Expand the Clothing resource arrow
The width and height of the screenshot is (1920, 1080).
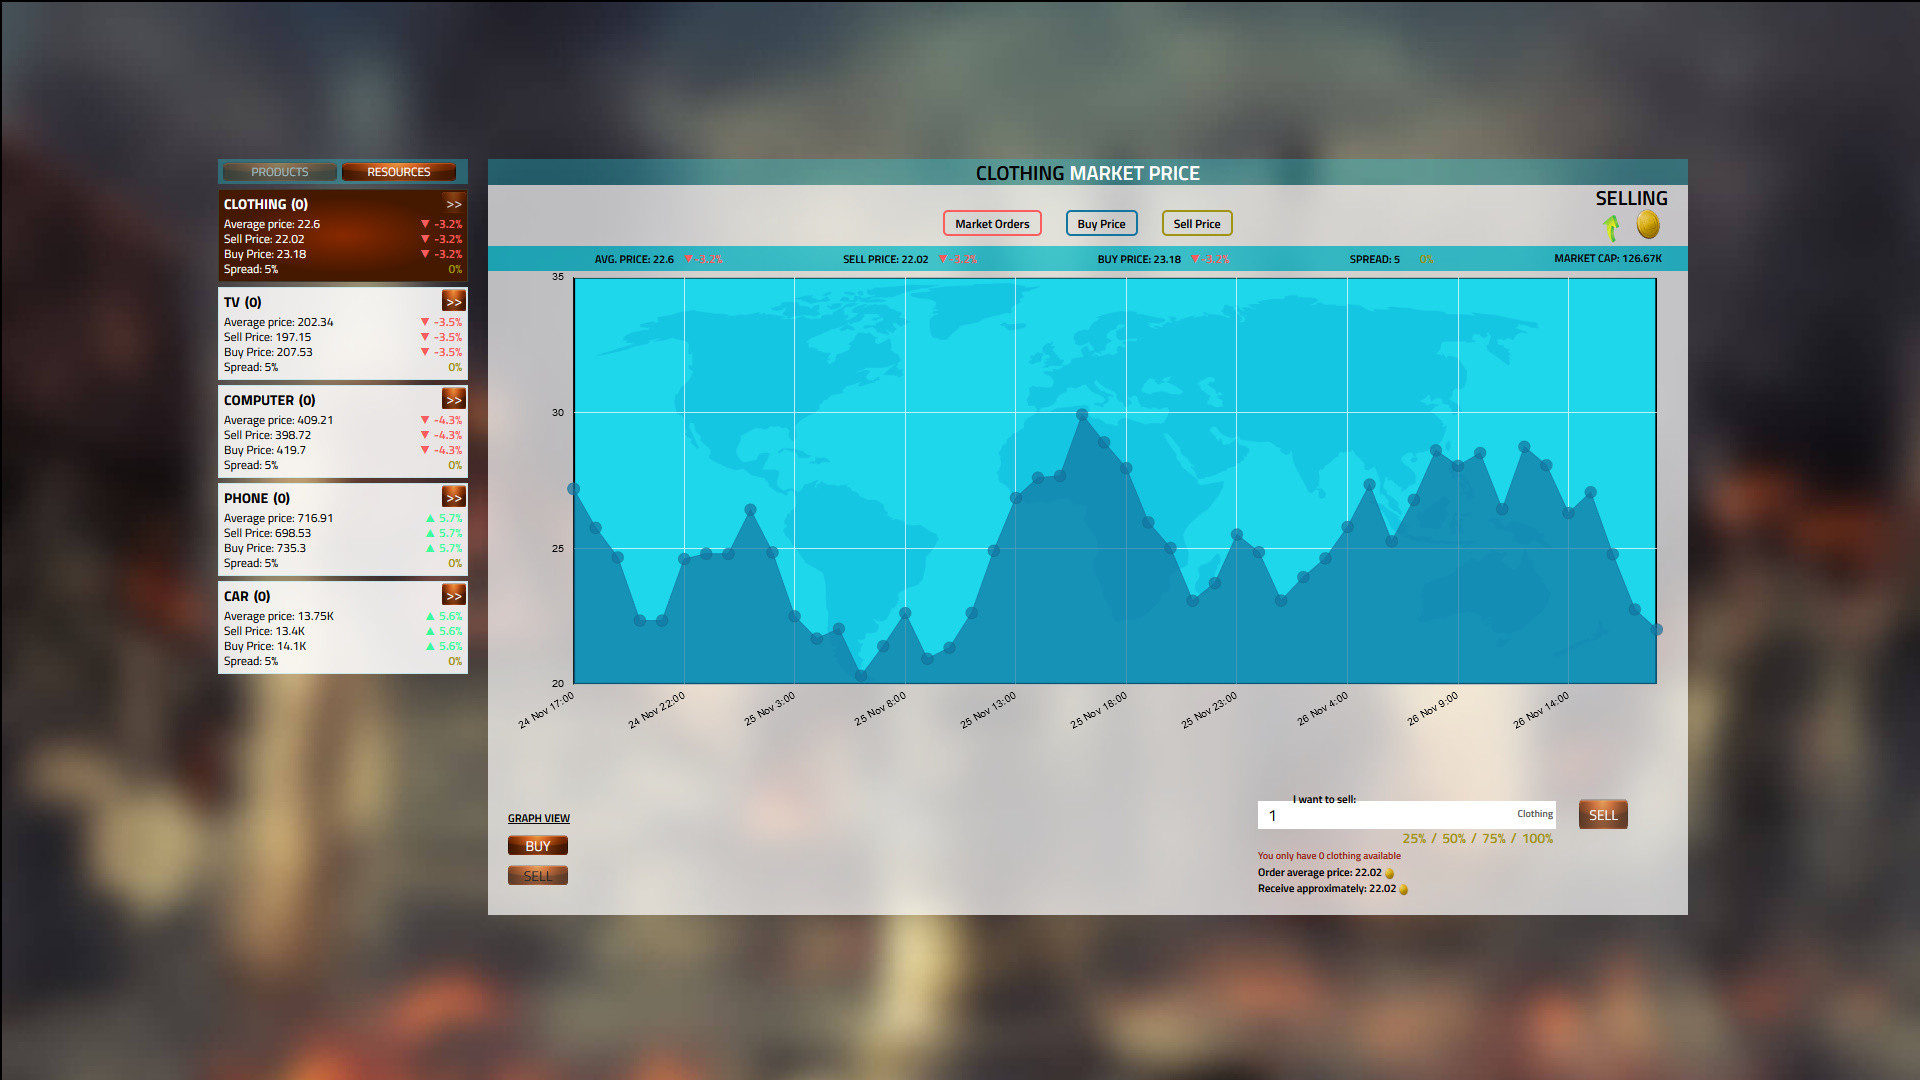[x=453, y=203]
